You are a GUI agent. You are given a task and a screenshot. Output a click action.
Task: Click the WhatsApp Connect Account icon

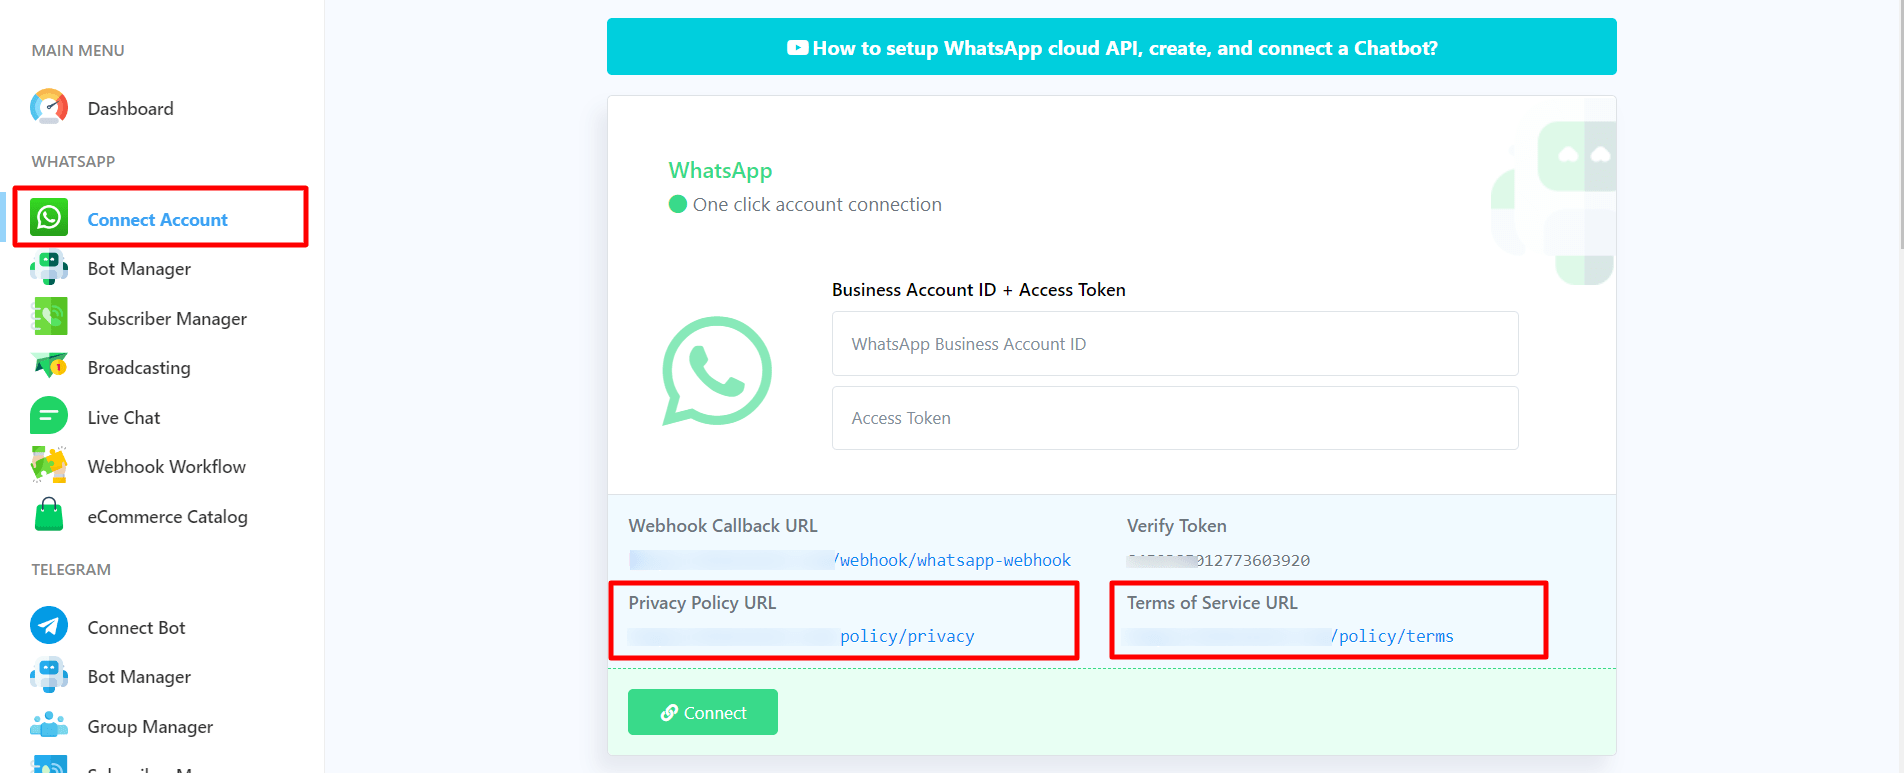coord(49,218)
